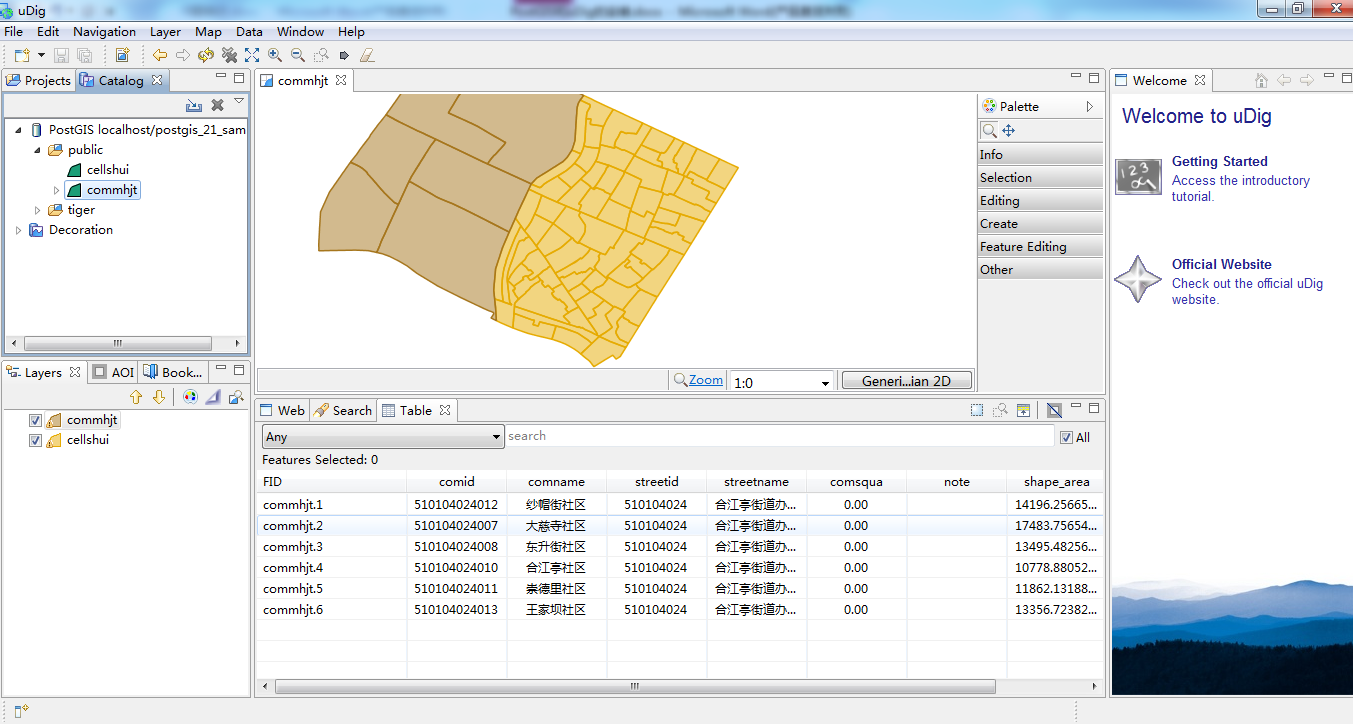Viewport: 1353px width, 724px height.
Task: Click the Catalog import icon
Action: [194, 105]
